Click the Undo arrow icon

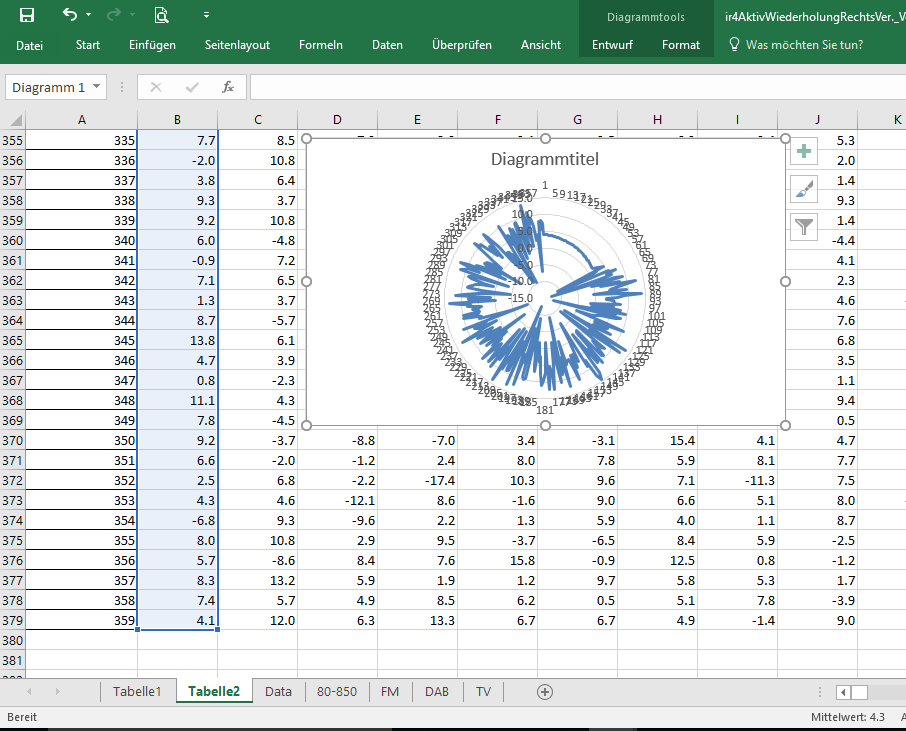[x=69, y=15]
